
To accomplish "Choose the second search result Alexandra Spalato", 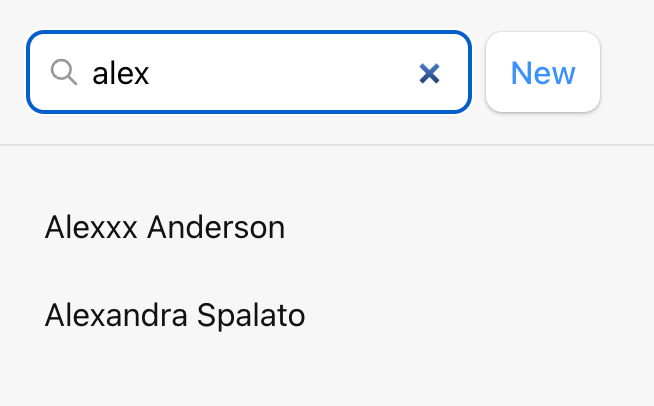I will point(175,315).
